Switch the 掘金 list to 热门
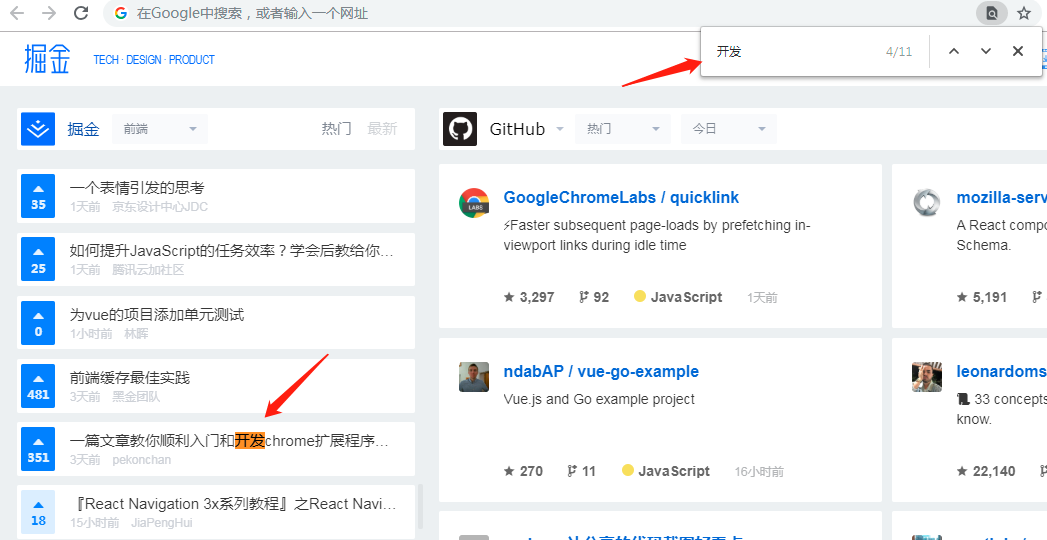This screenshot has height=540, width=1047. click(x=337, y=129)
